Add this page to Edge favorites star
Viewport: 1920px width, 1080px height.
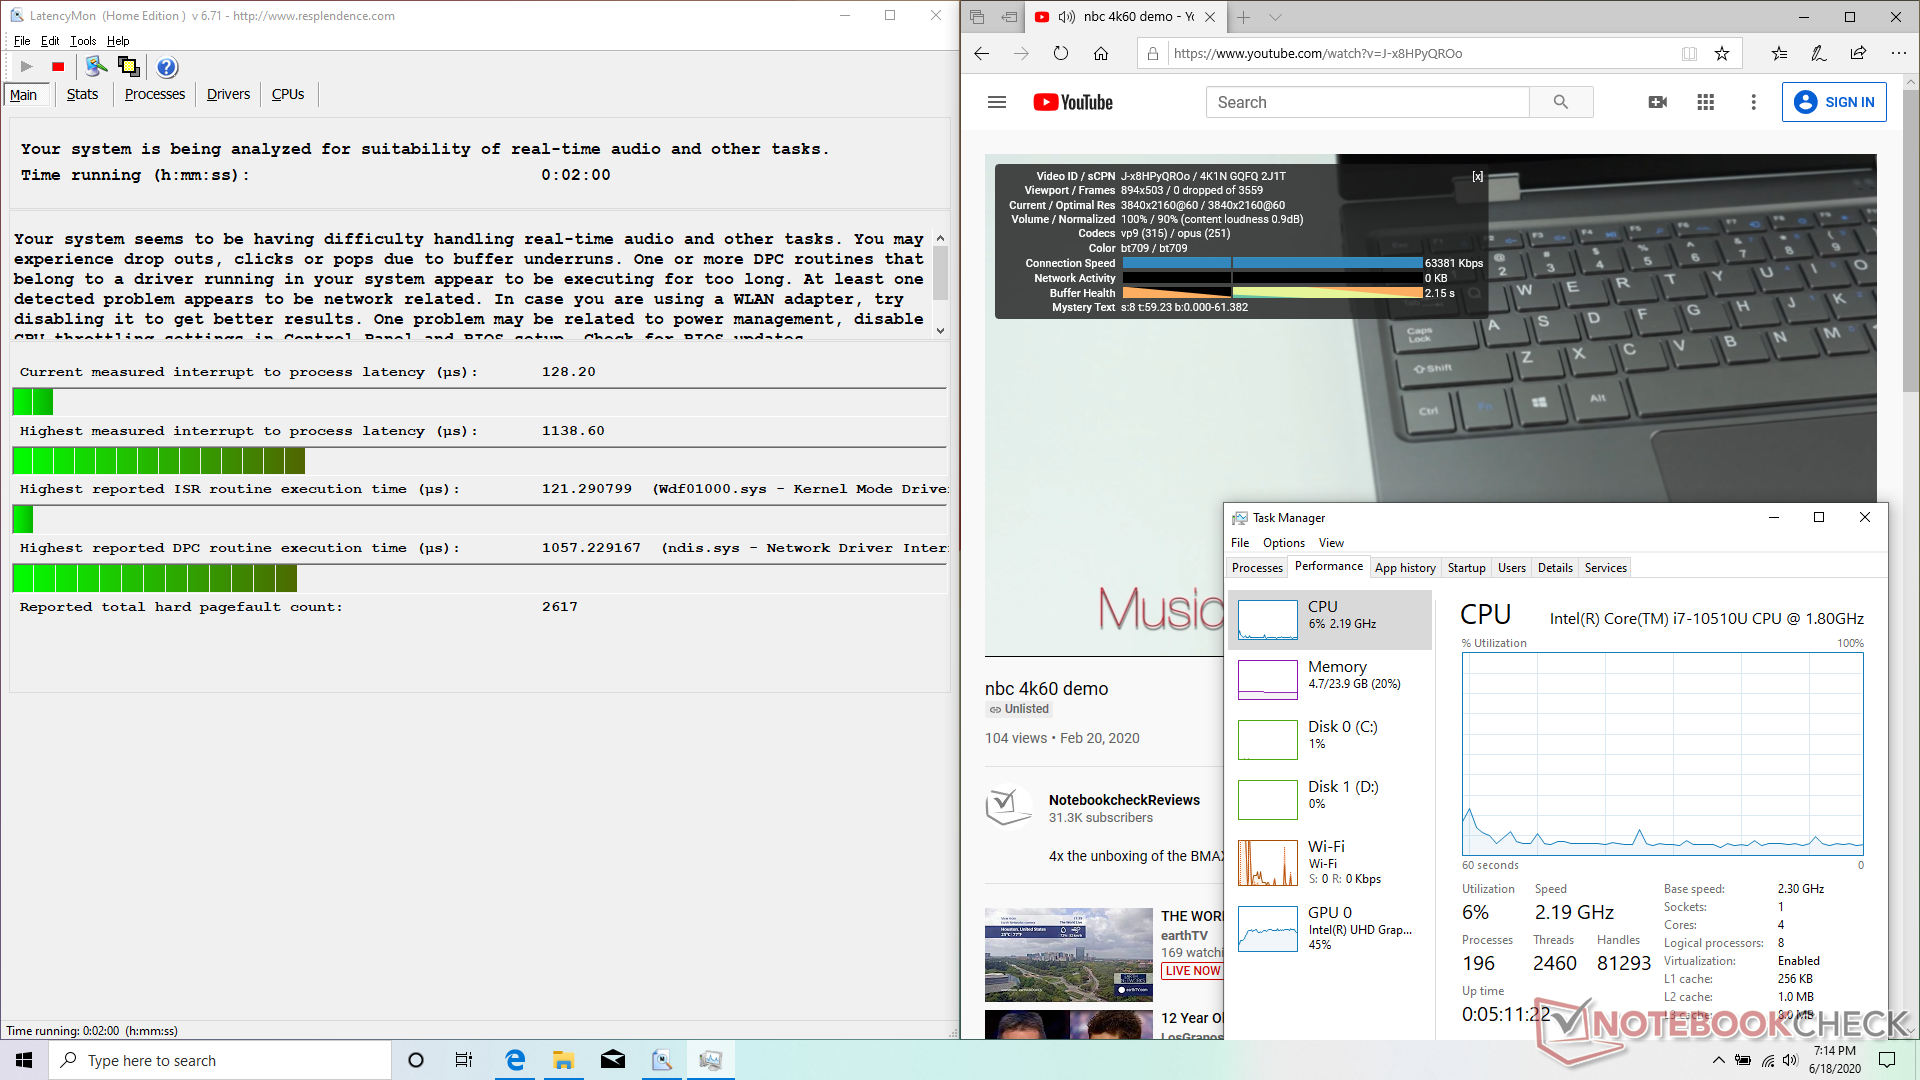tap(1722, 54)
